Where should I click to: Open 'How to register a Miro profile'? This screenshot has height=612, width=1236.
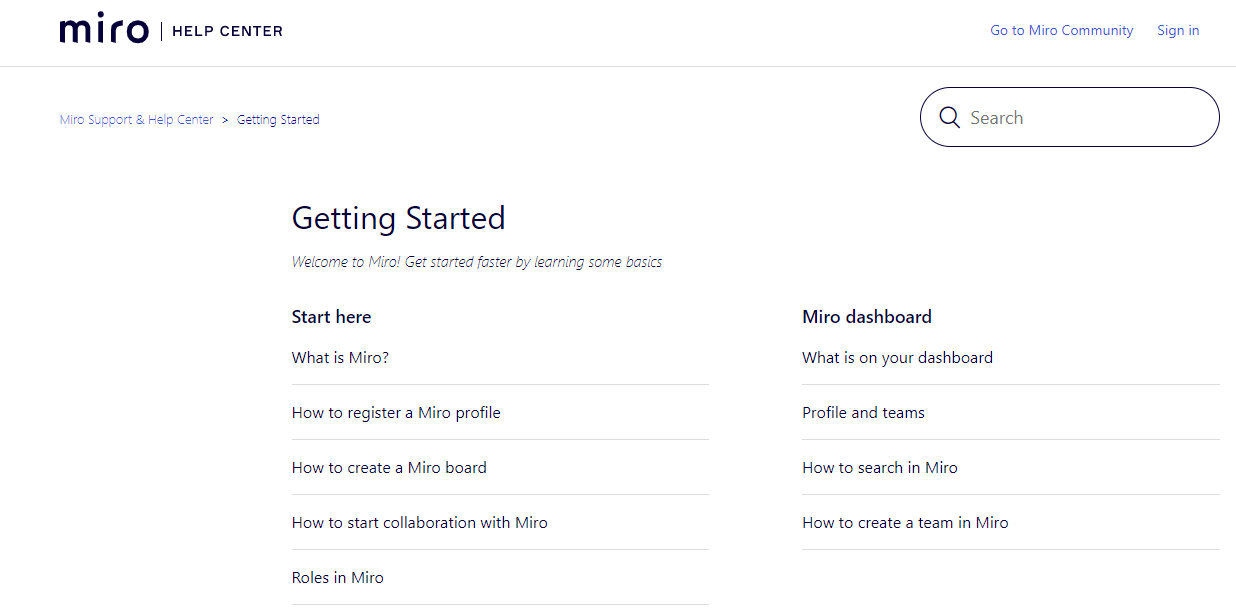396,413
